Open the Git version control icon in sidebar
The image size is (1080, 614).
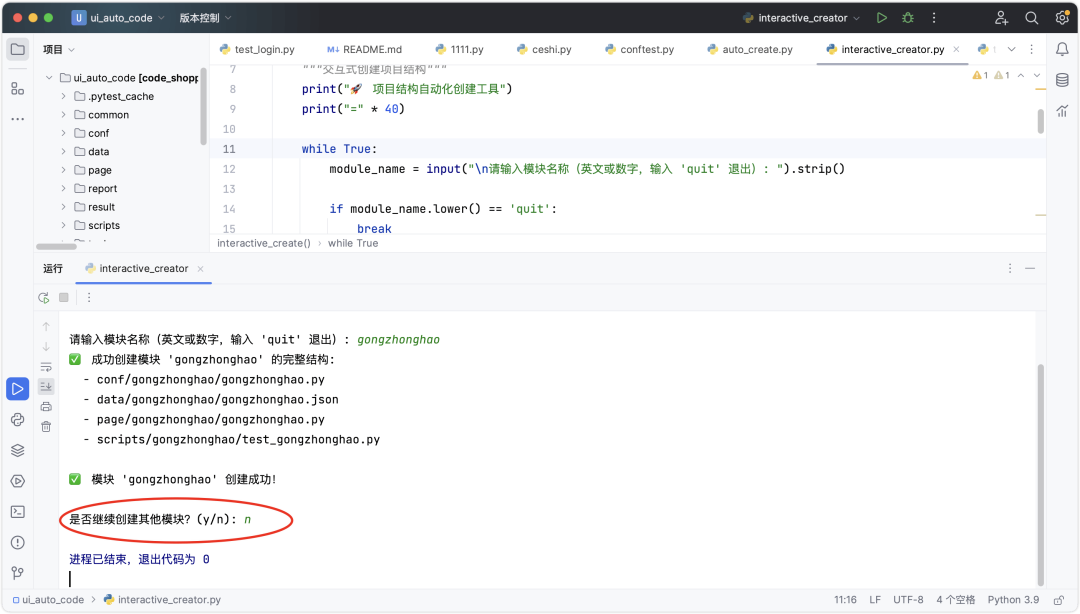pyautogui.click(x=18, y=573)
